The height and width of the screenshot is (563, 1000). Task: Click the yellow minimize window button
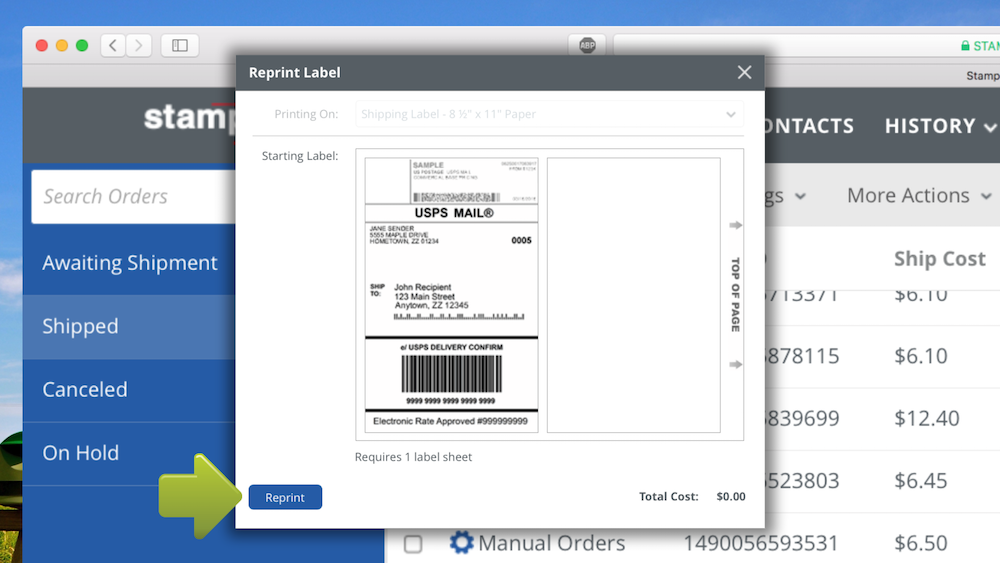tap(62, 45)
